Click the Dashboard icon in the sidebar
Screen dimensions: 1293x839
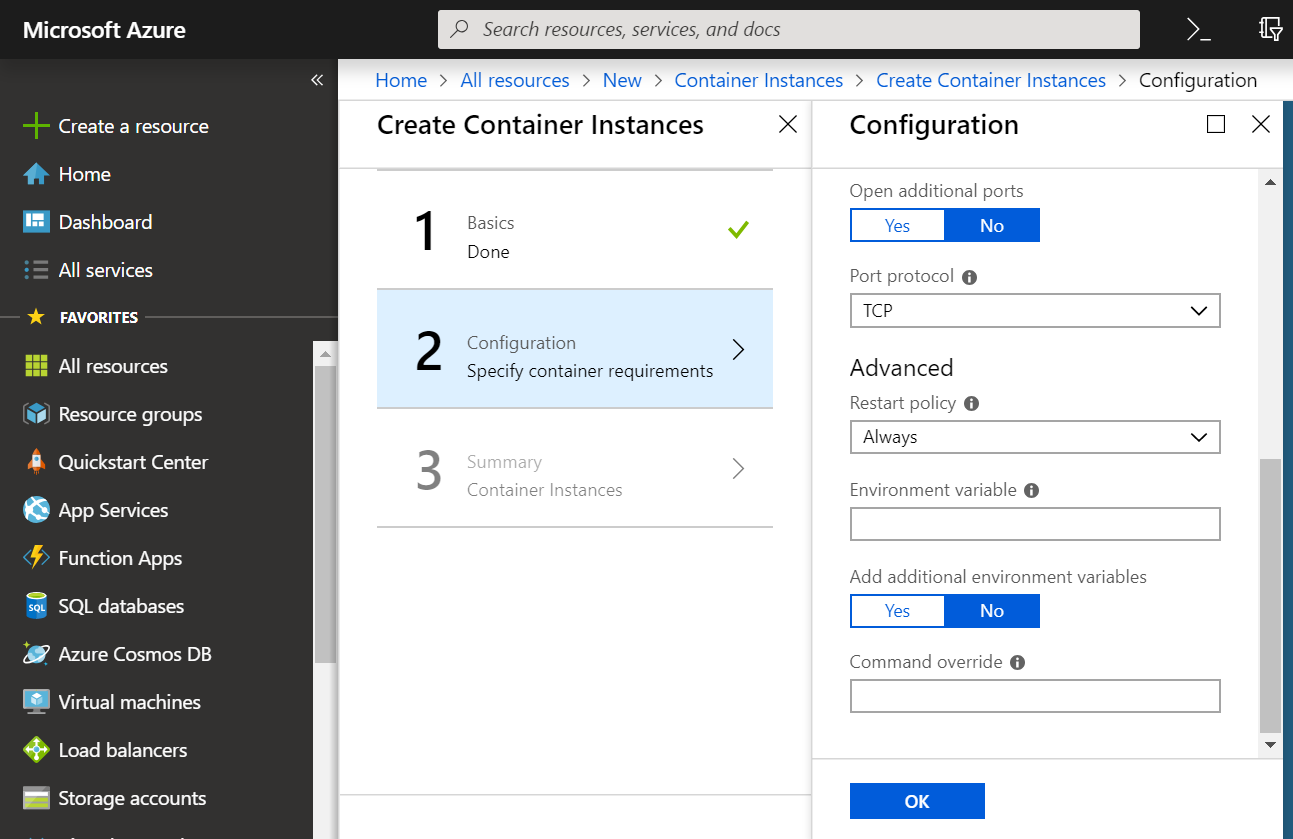tap(36, 222)
